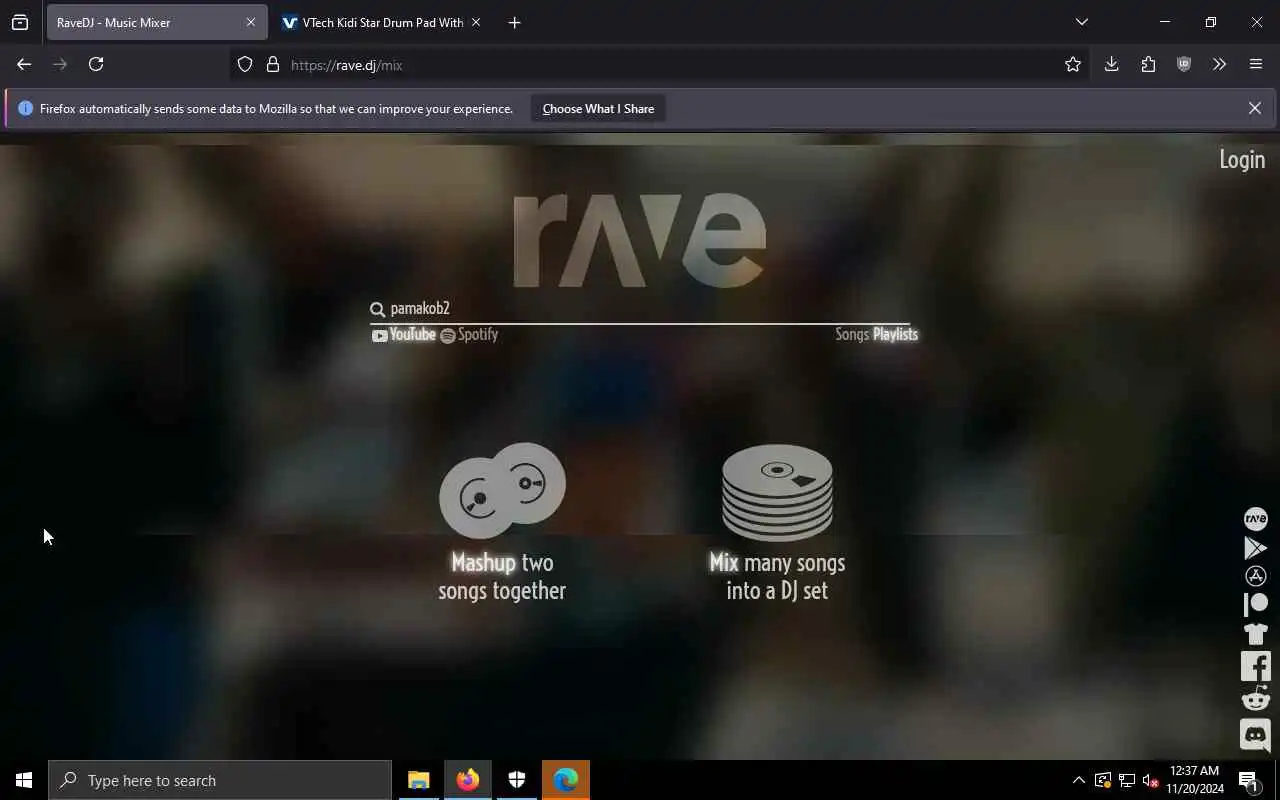Switch search mode to Playlists
Viewport: 1280px width, 800px height.
pyautogui.click(x=895, y=334)
